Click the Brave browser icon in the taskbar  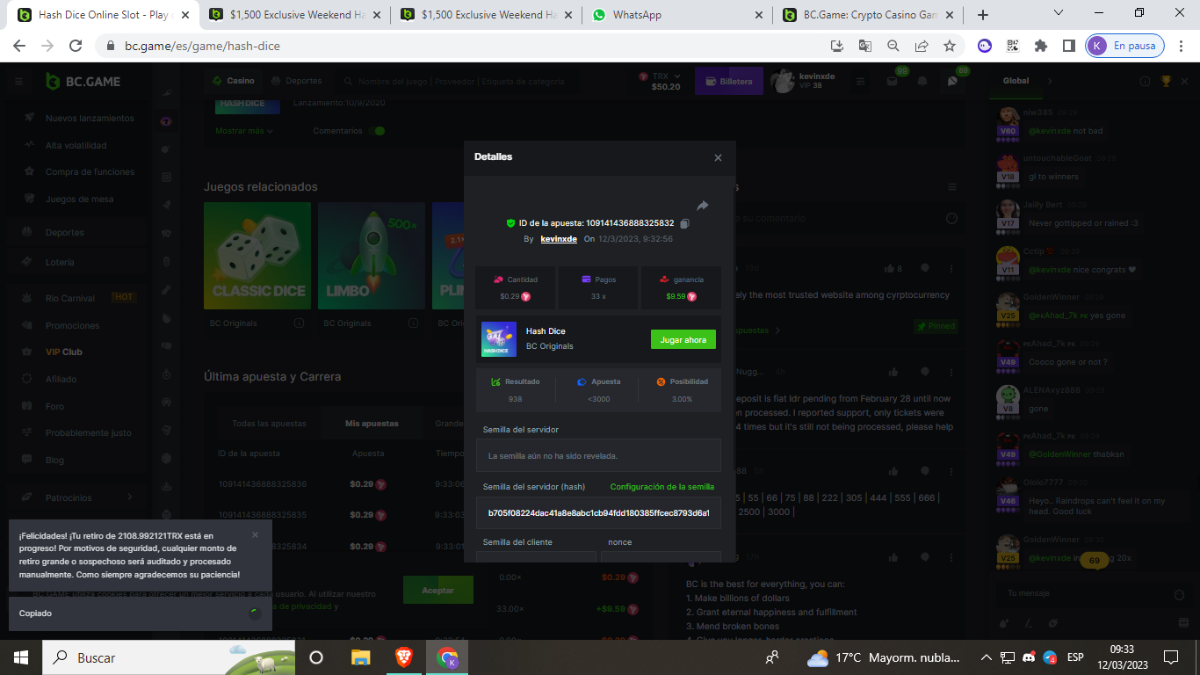tap(403, 657)
